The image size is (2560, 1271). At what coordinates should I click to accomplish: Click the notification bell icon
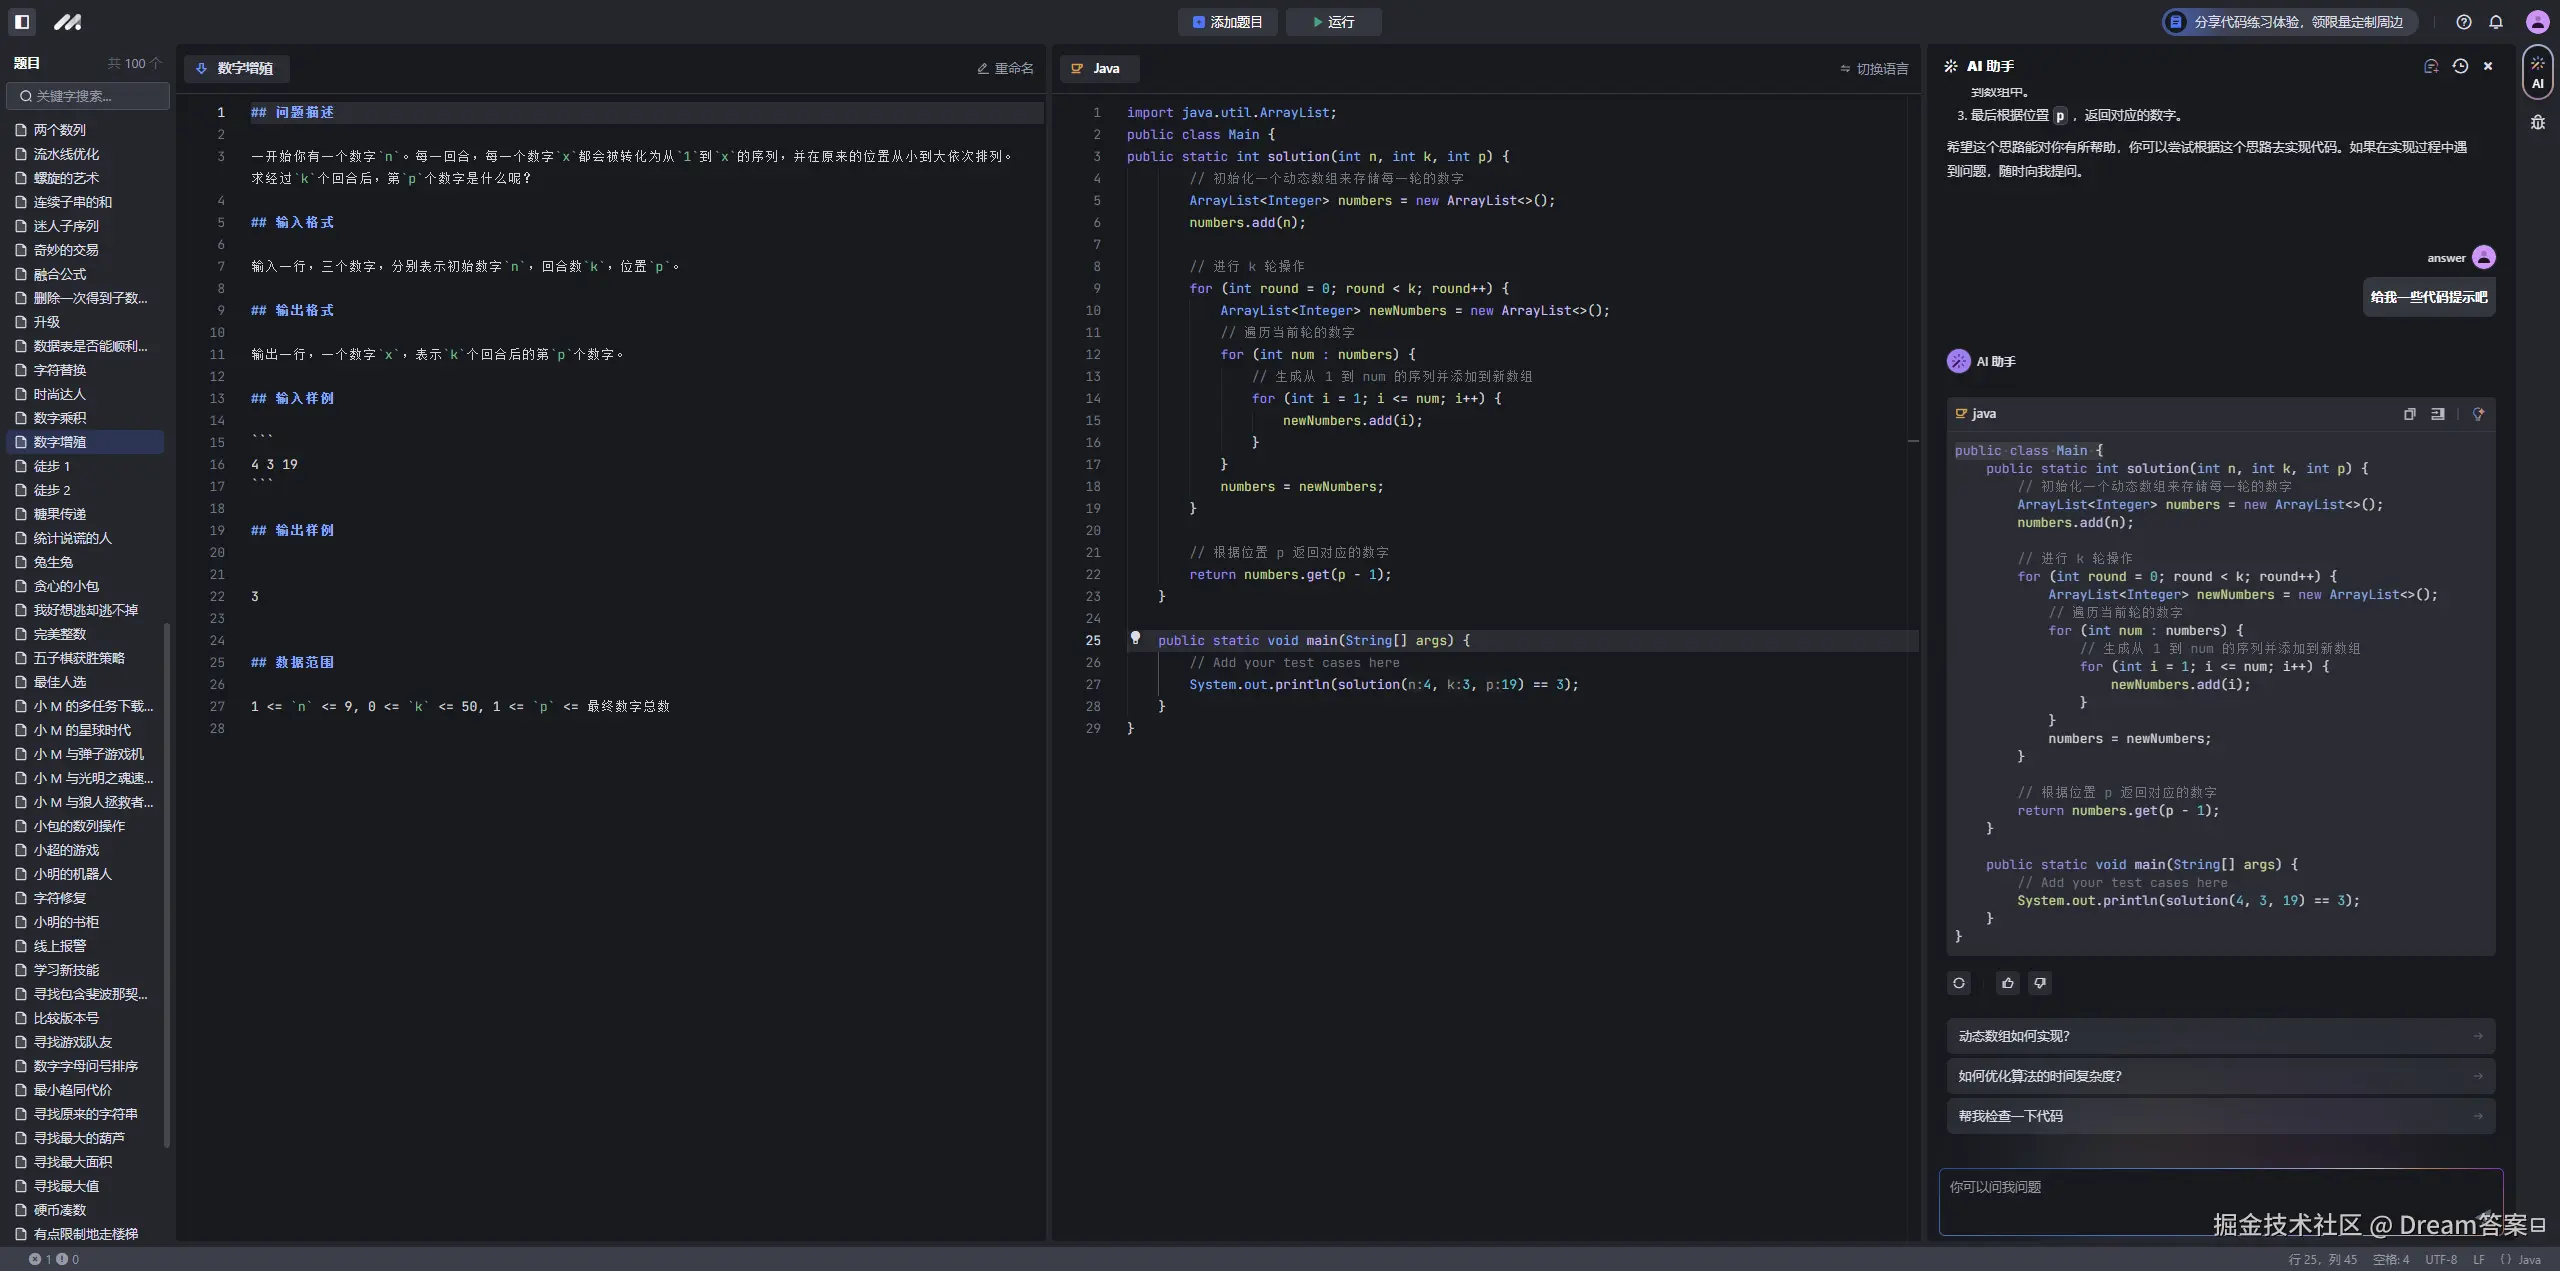click(x=2496, y=22)
